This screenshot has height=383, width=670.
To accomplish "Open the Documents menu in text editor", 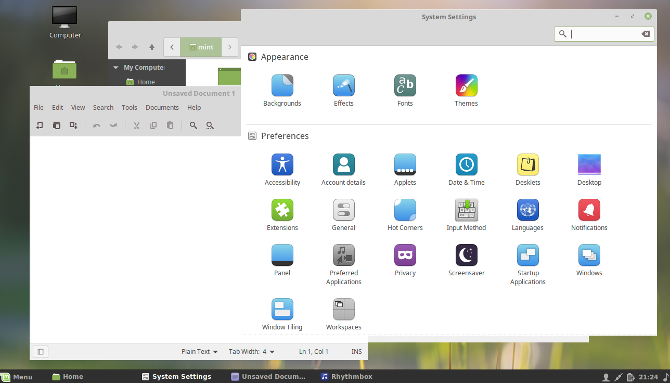I will (x=162, y=108).
